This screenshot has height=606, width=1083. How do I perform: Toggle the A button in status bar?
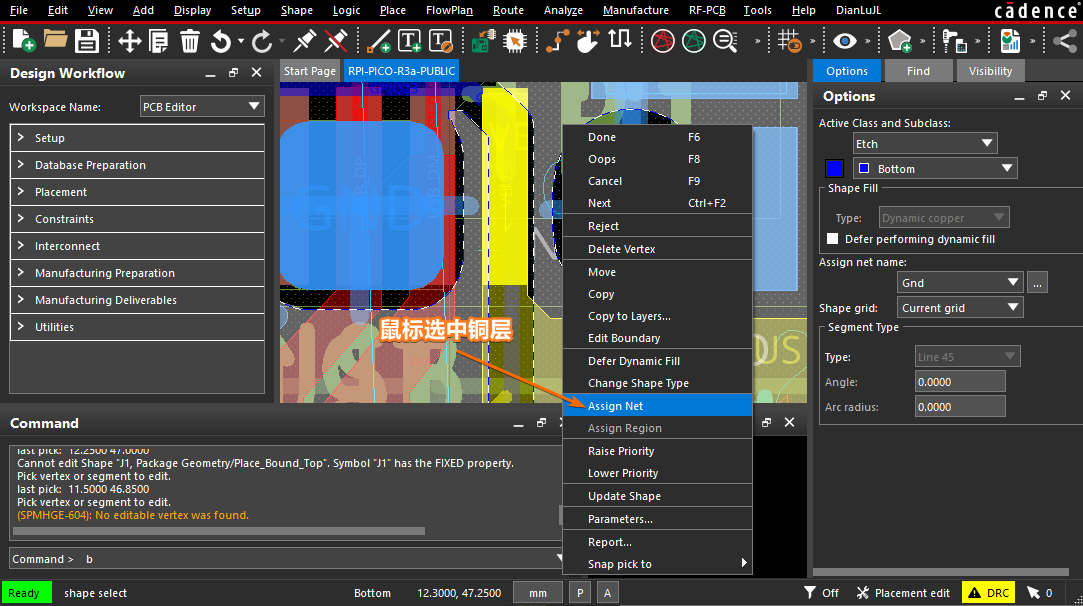coord(607,593)
